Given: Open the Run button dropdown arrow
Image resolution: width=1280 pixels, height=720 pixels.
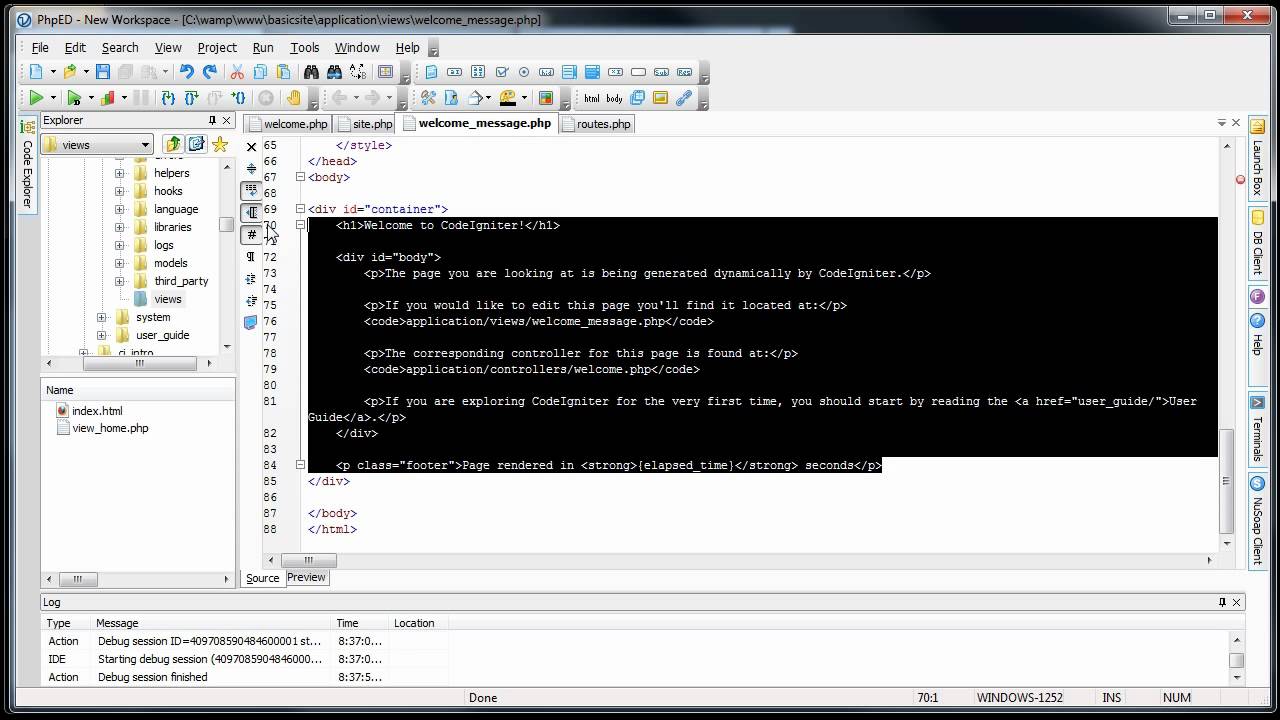Looking at the screenshot, I should (x=53, y=98).
